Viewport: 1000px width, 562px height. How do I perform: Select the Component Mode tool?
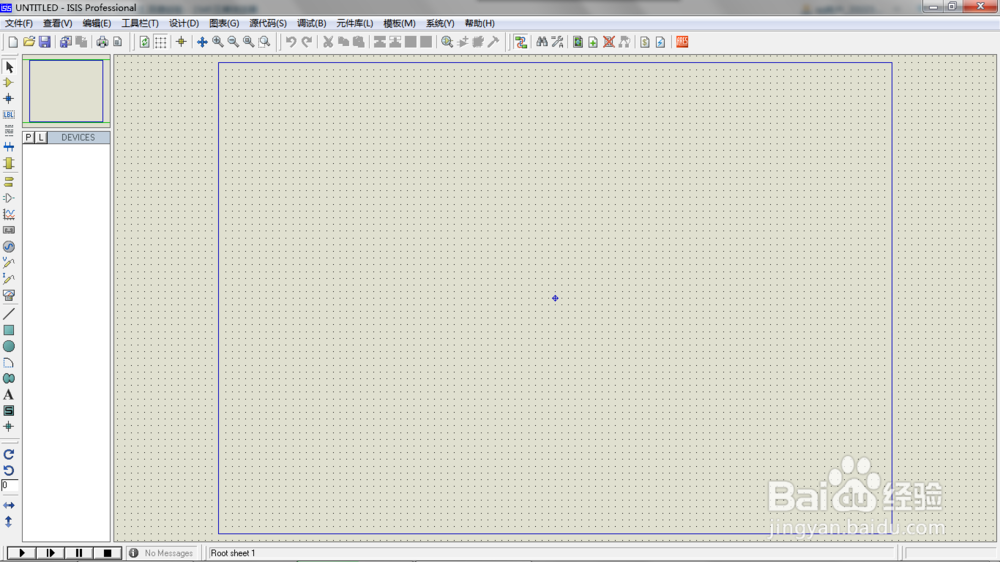[9, 83]
